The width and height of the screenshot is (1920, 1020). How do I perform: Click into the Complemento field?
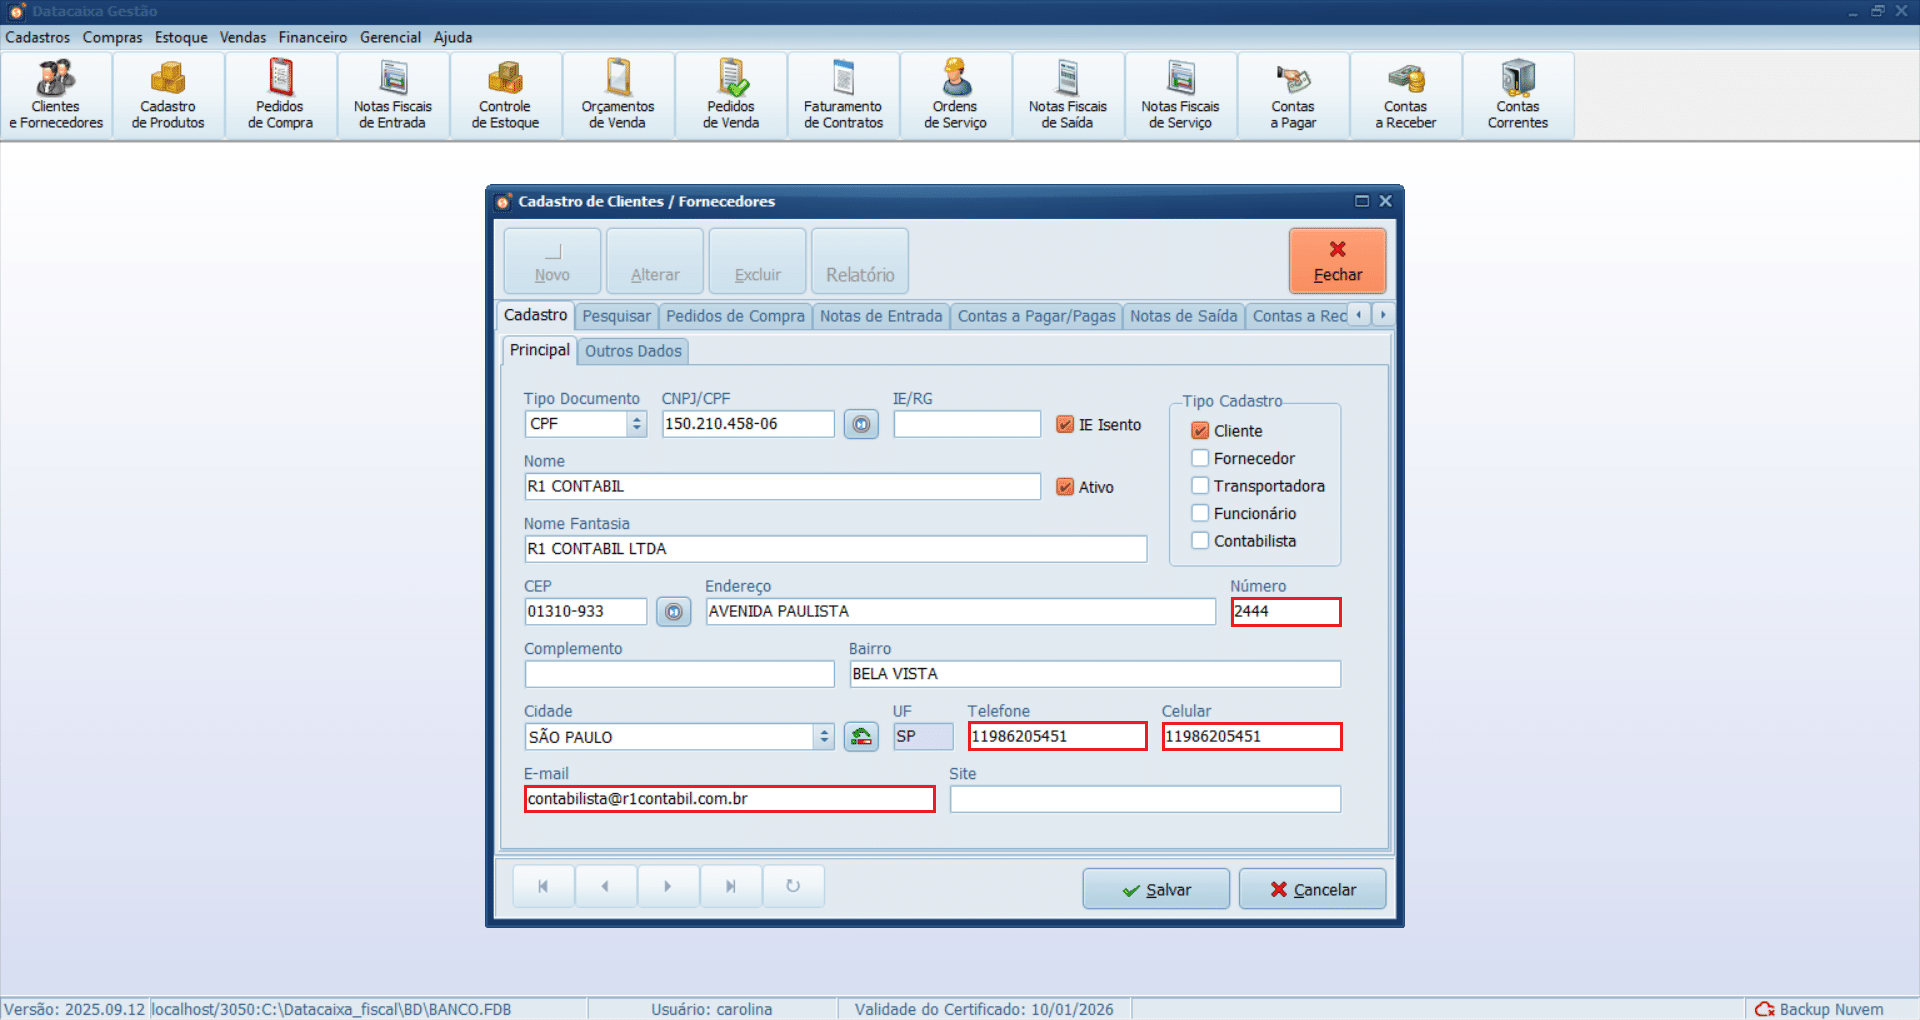tap(679, 674)
